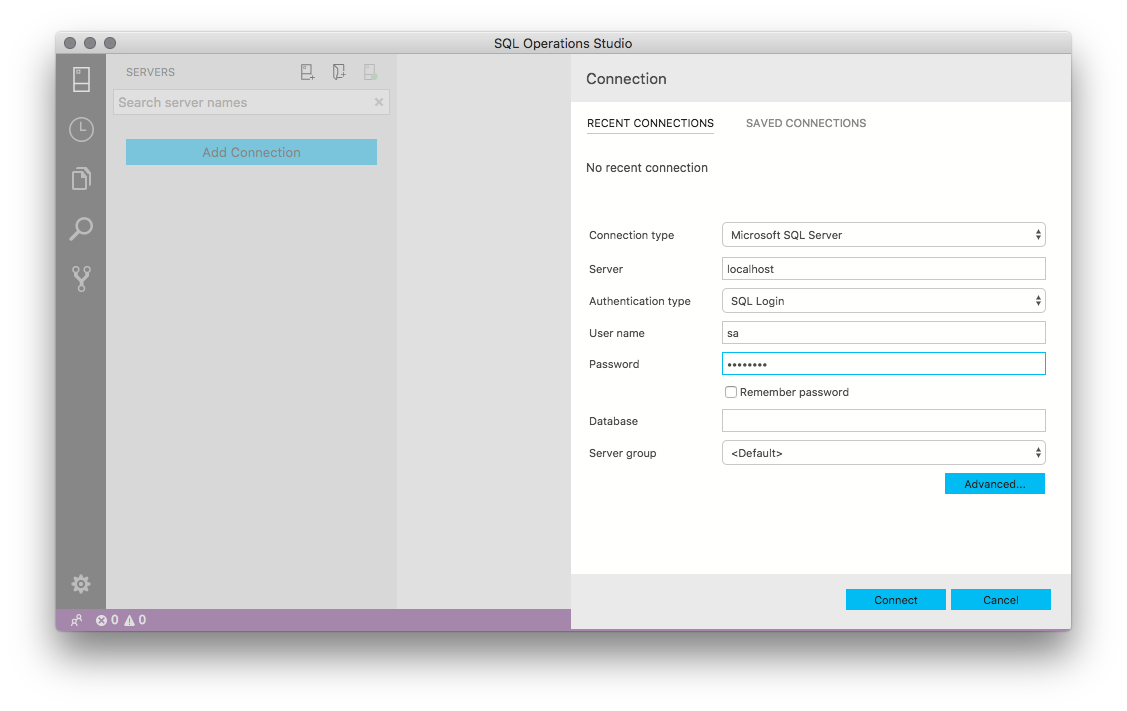Open the Connection type dropdown
Image resolution: width=1127 pixels, height=711 pixels.
[x=883, y=235]
